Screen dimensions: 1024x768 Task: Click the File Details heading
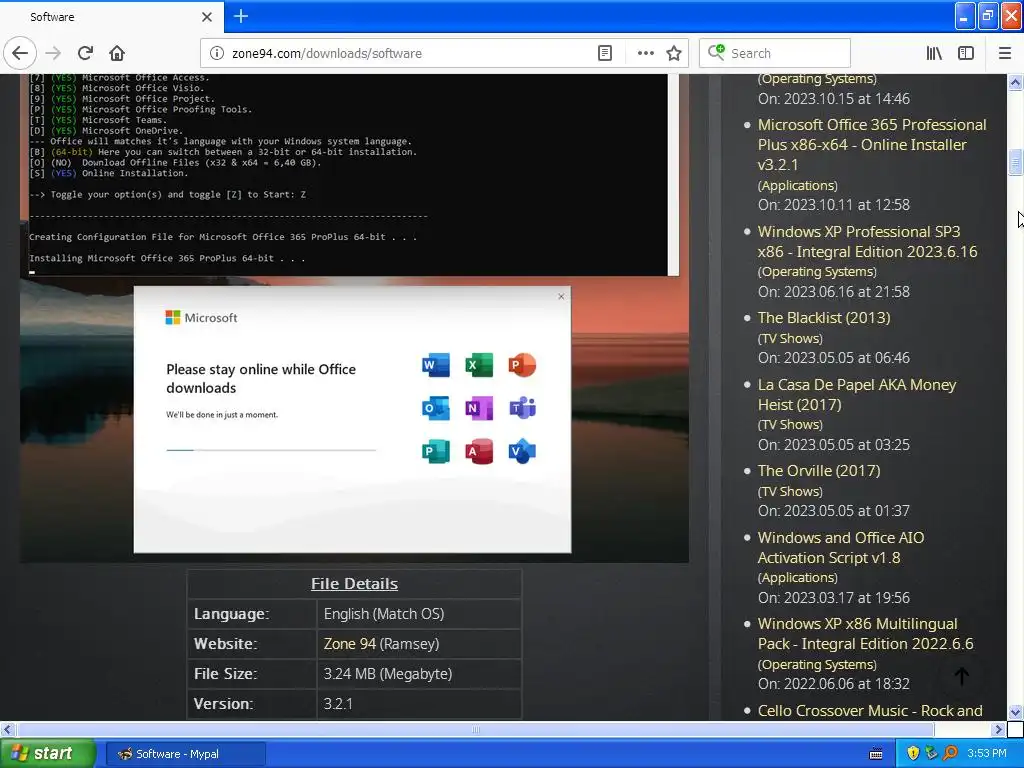pos(354,584)
